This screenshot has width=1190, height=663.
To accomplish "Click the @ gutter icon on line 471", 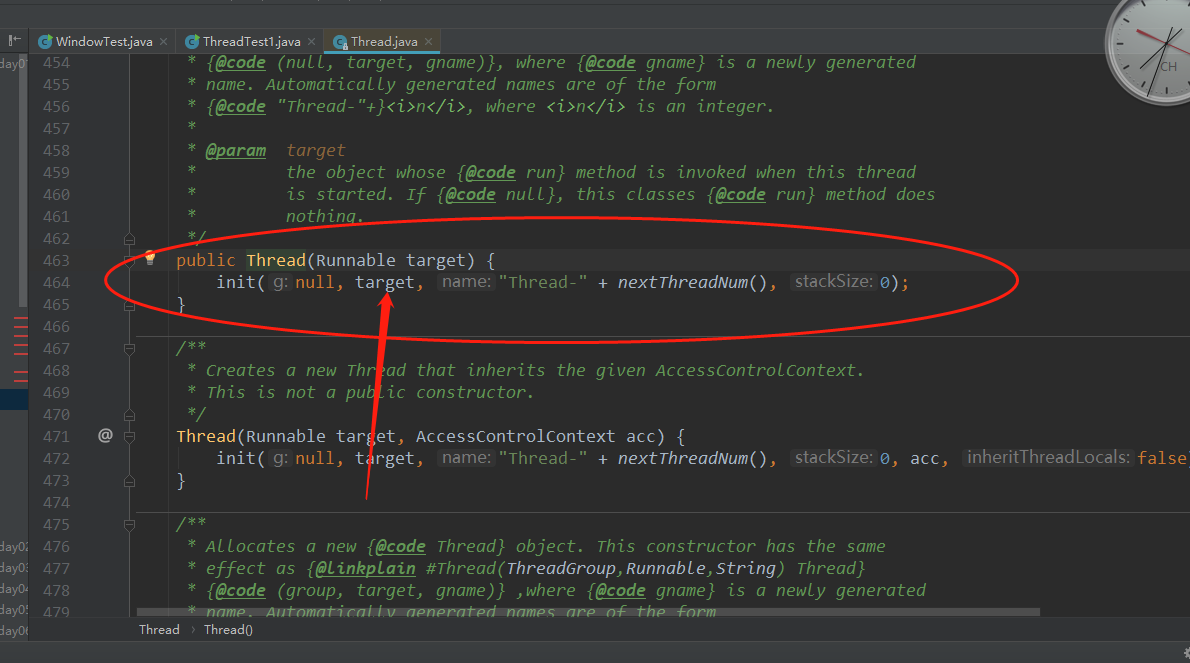I will [x=105, y=435].
